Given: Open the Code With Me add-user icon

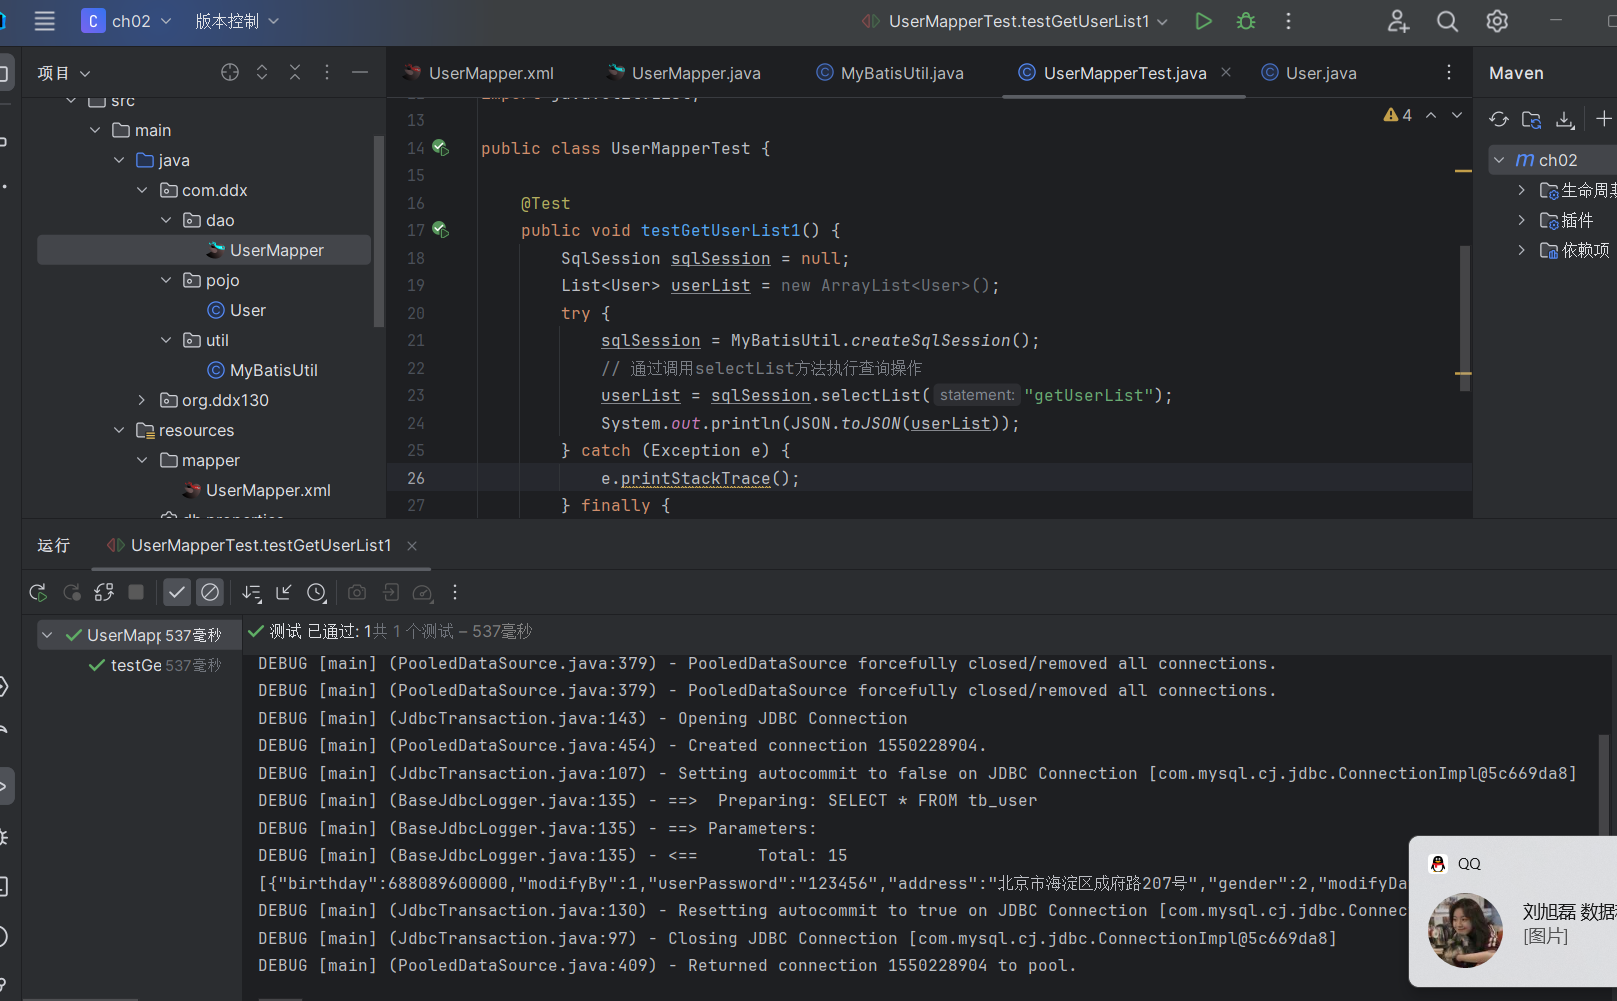Looking at the screenshot, I should (x=1398, y=21).
